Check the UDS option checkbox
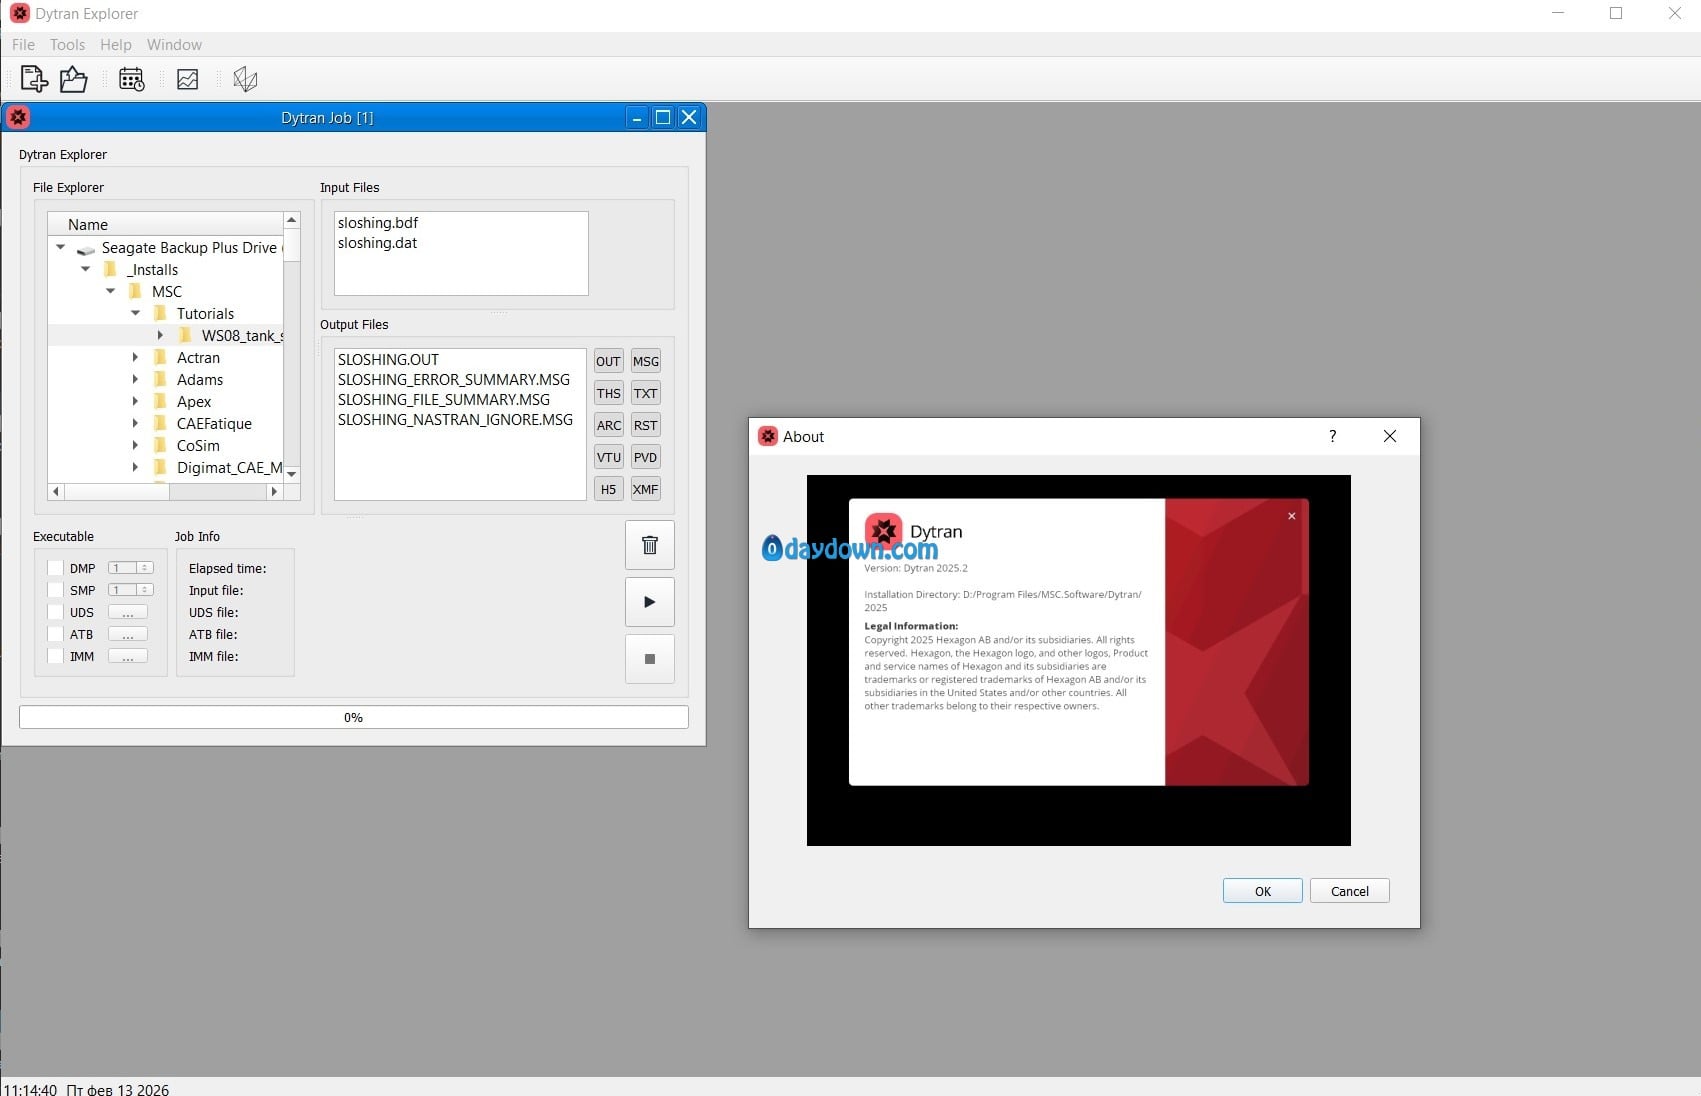 pos(56,612)
